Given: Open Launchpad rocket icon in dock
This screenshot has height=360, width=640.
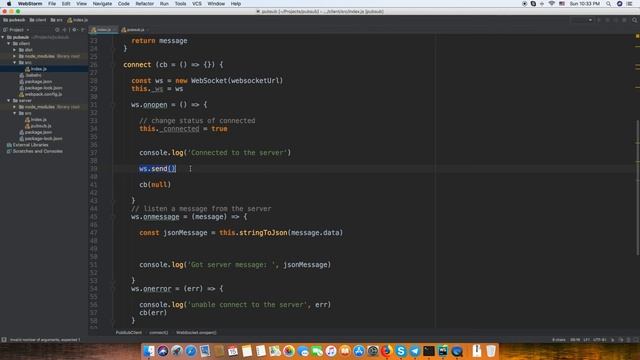Looking at the screenshot, I should point(177,351).
